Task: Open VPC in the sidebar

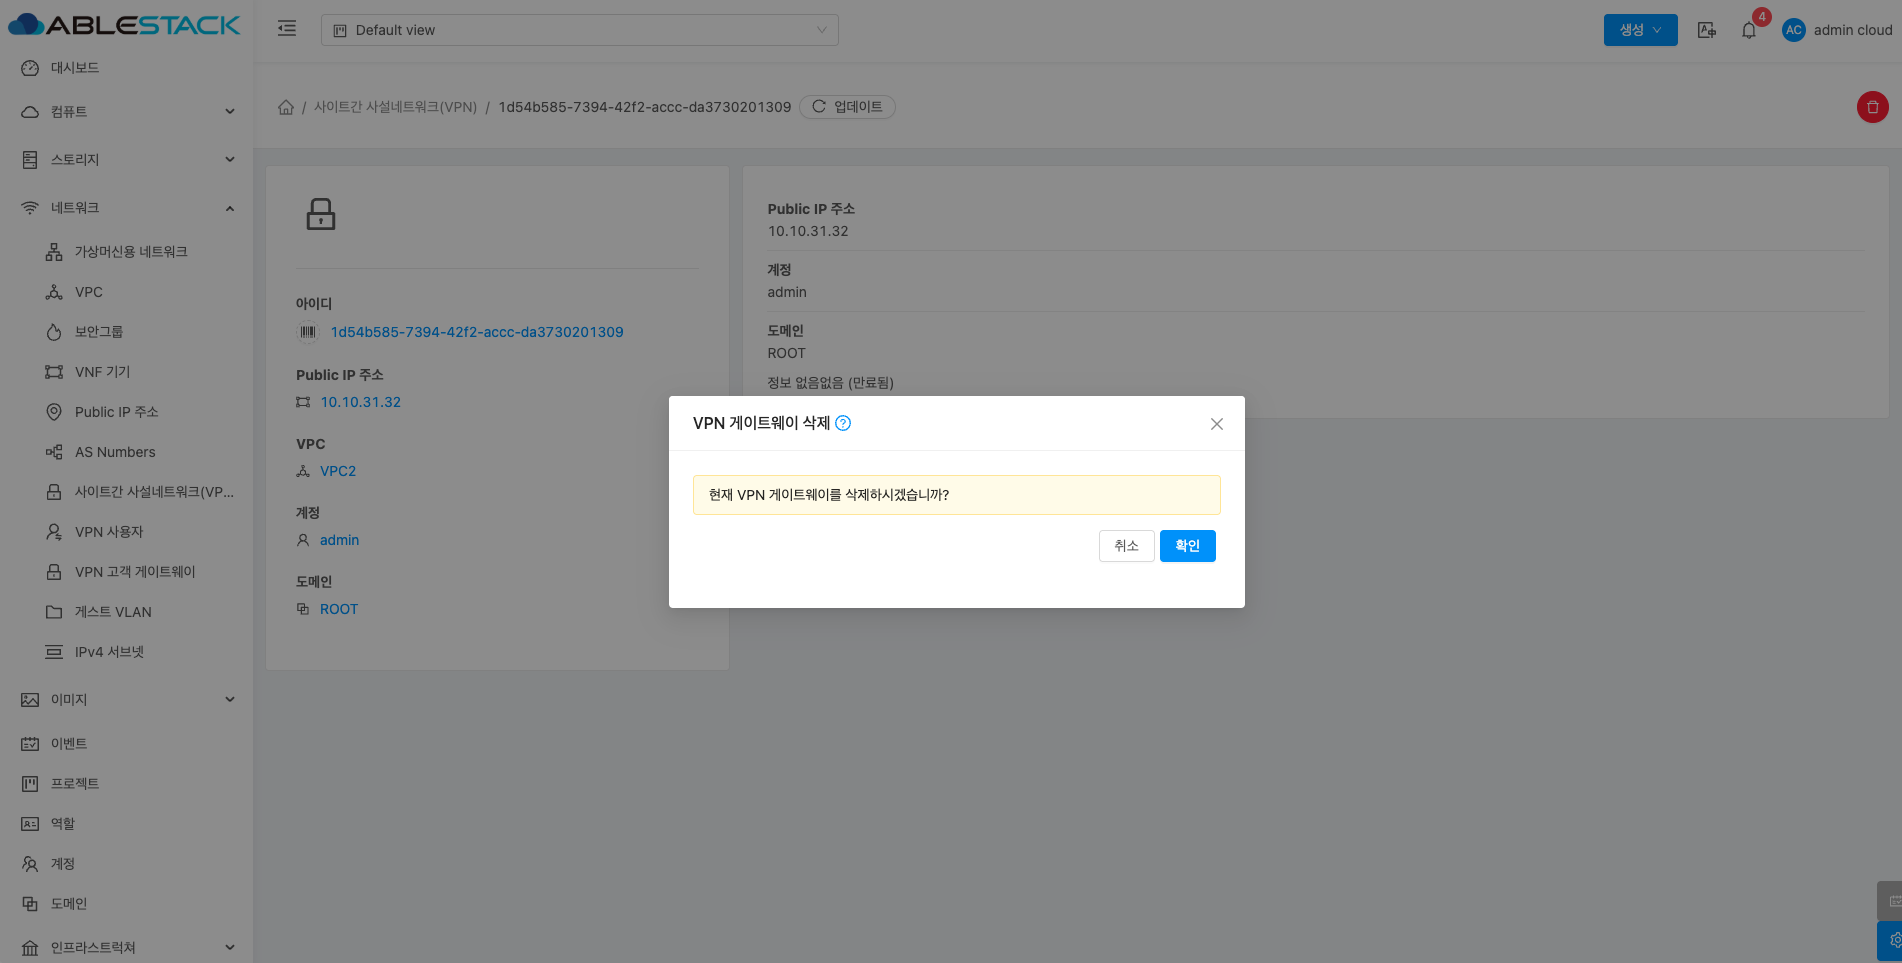Action: coord(126,292)
